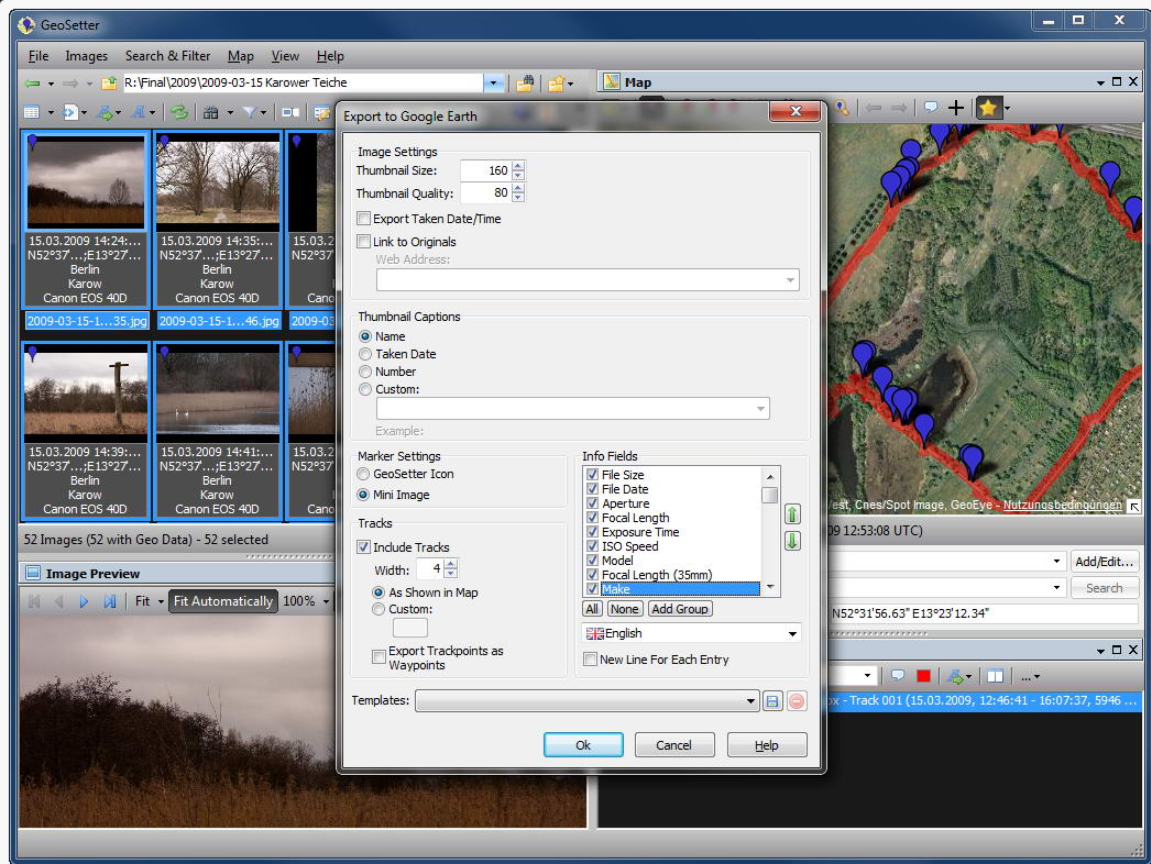Confirm export with Ok button

[x=583, y=745]
